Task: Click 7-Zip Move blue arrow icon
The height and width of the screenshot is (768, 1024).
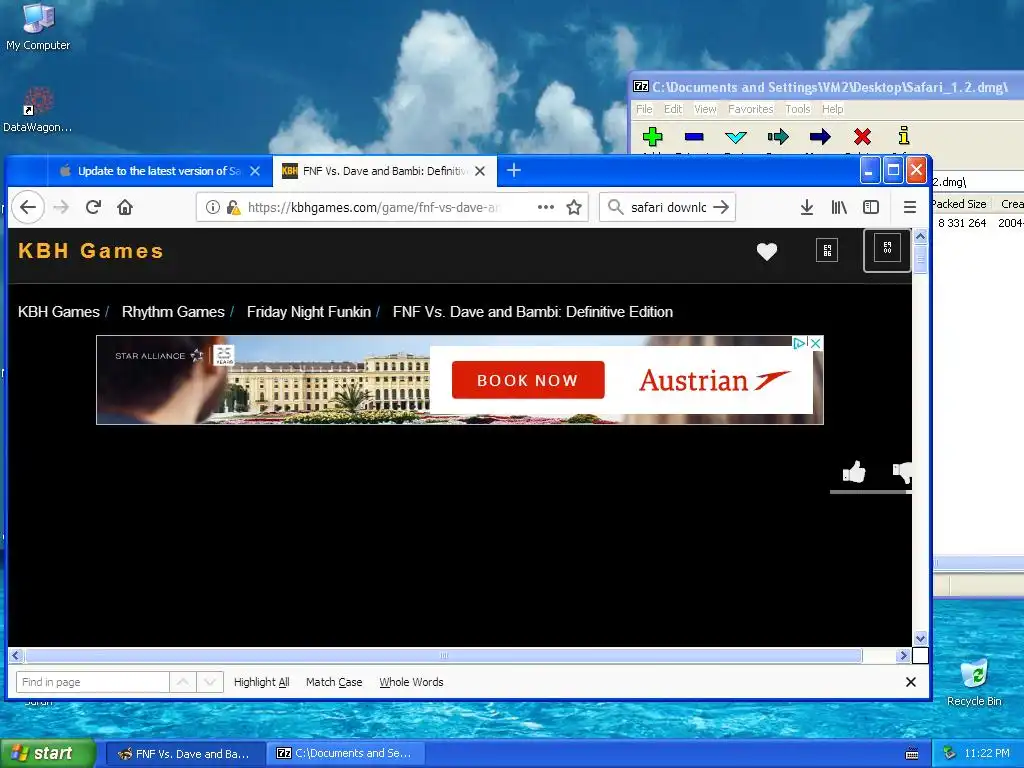Action: tap(820, 136)
